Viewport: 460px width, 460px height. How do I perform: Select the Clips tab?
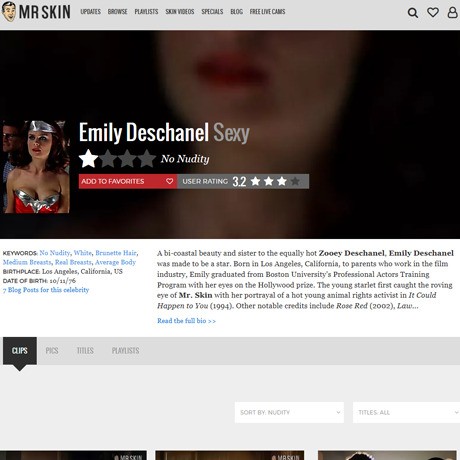[x=20, y=351]
